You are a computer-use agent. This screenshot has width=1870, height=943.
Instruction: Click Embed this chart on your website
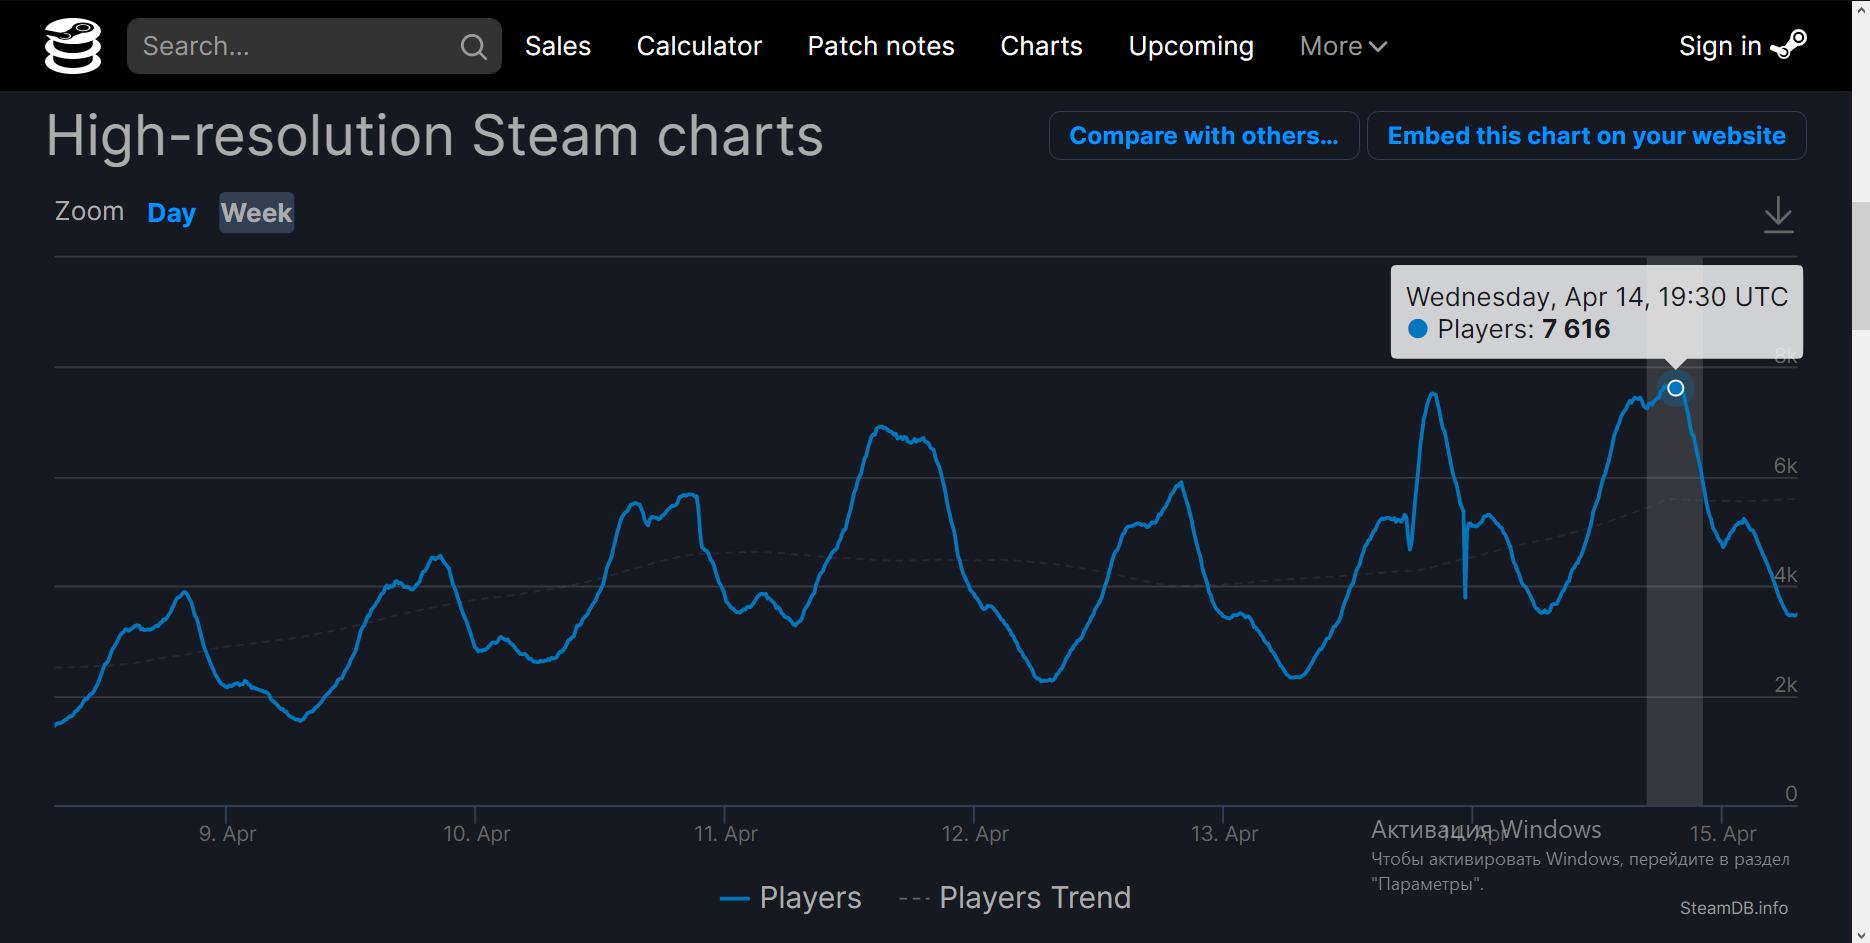point(1587,135)
